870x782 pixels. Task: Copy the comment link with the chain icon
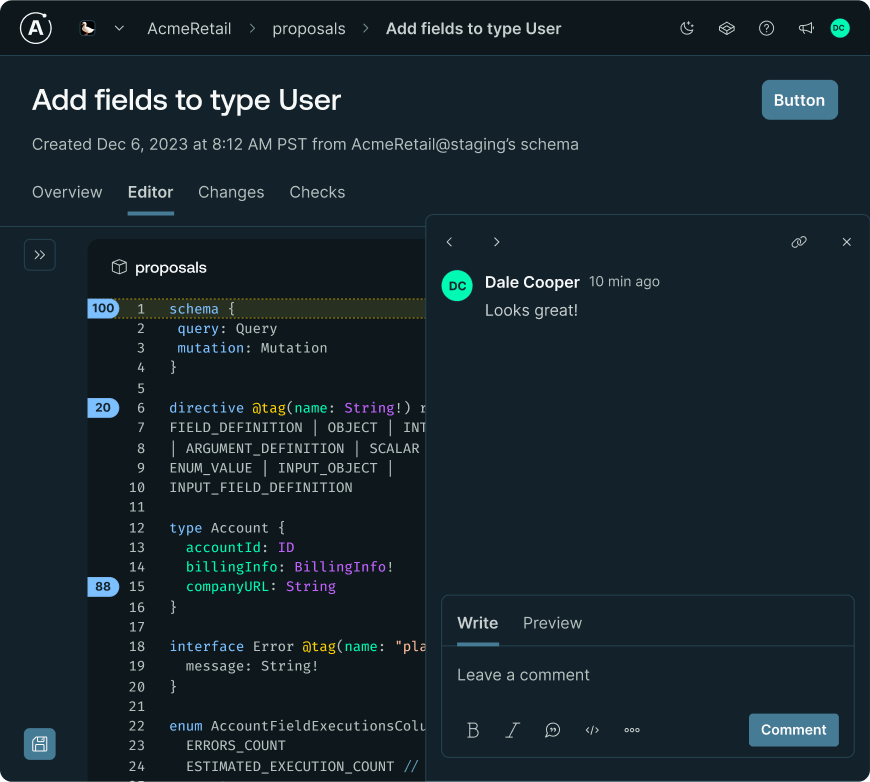point(799,242)
